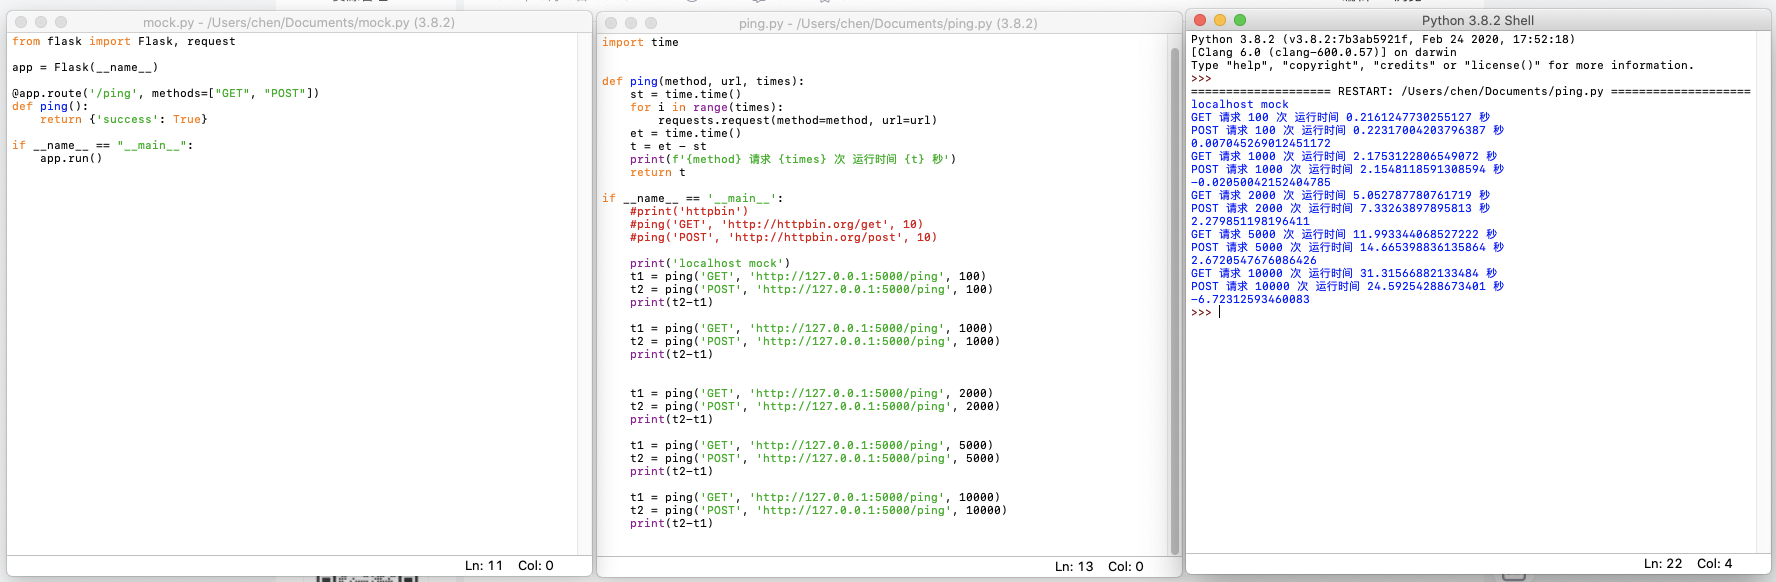The image size is (1776, 582).
Task: Click 'def ping(method, url, times):' line
Action: [703, 82]
